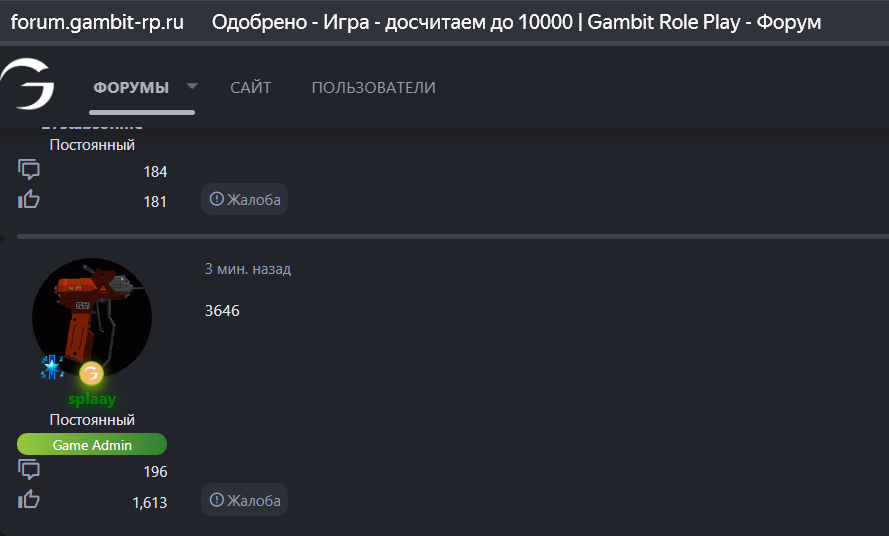Screen dimensions: 889x536
Task: Go to the САЙТ menu item
Action: click(250, 88)
